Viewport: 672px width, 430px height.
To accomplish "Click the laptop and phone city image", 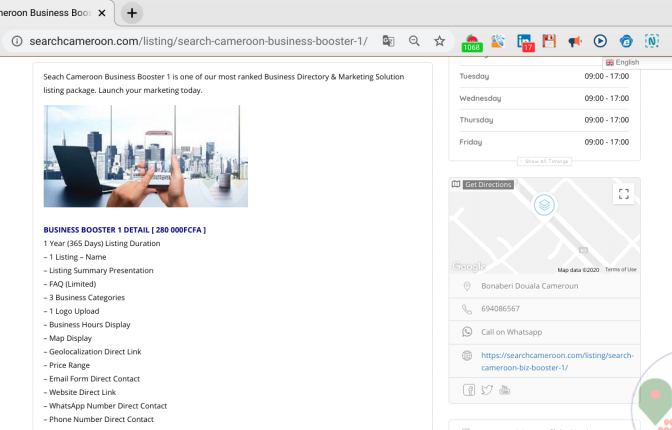I will (146, 156).
